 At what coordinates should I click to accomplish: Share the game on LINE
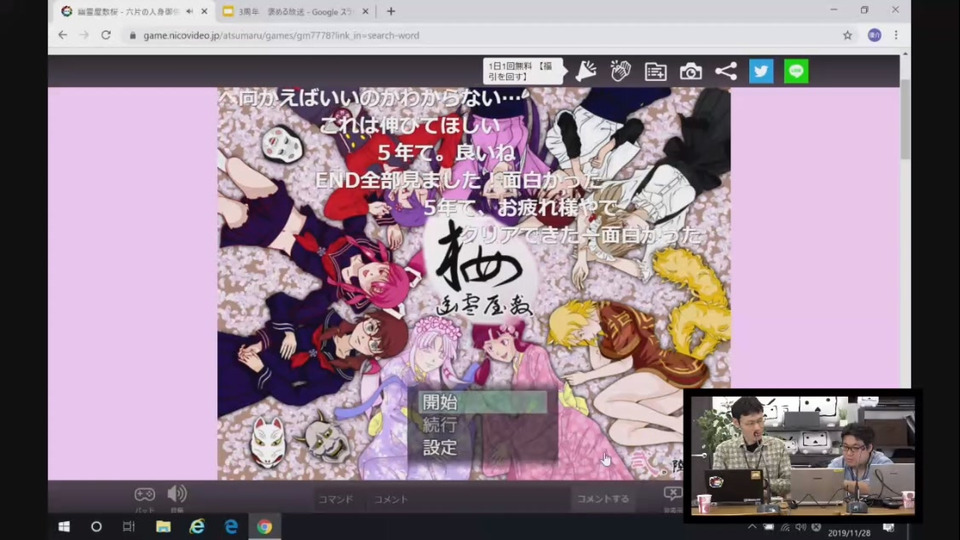click(x=796, y=71)
